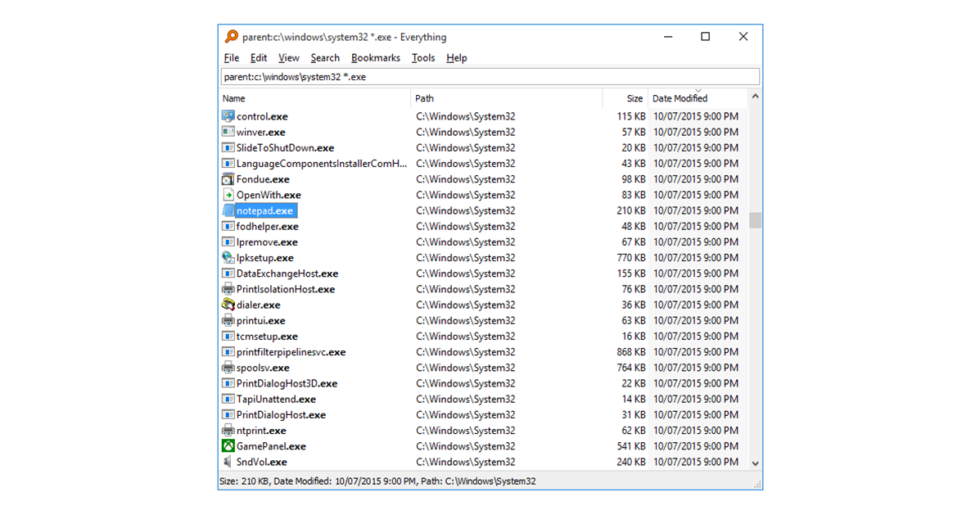Click the winver.exe file icon
Image resolution: width=980 pixels, height=515 pixels.
click(x=228, y=132)
